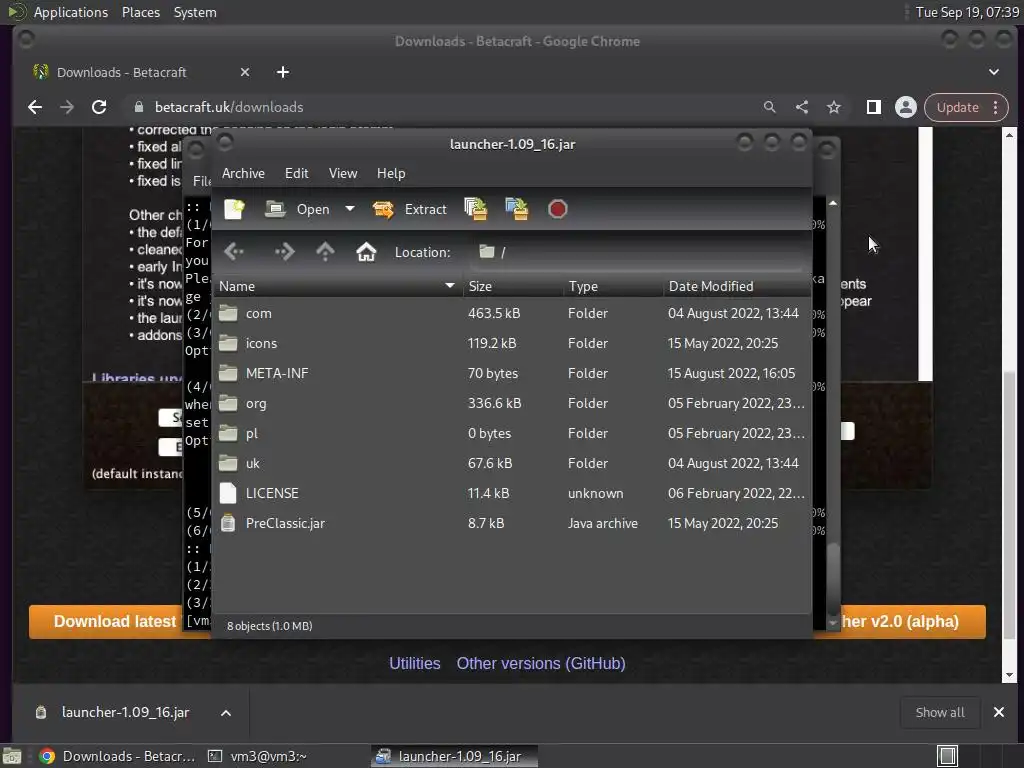Open Other versions (GitHub) link
The width and height of the screenshot is (1024, 768).
coord(541,664)
